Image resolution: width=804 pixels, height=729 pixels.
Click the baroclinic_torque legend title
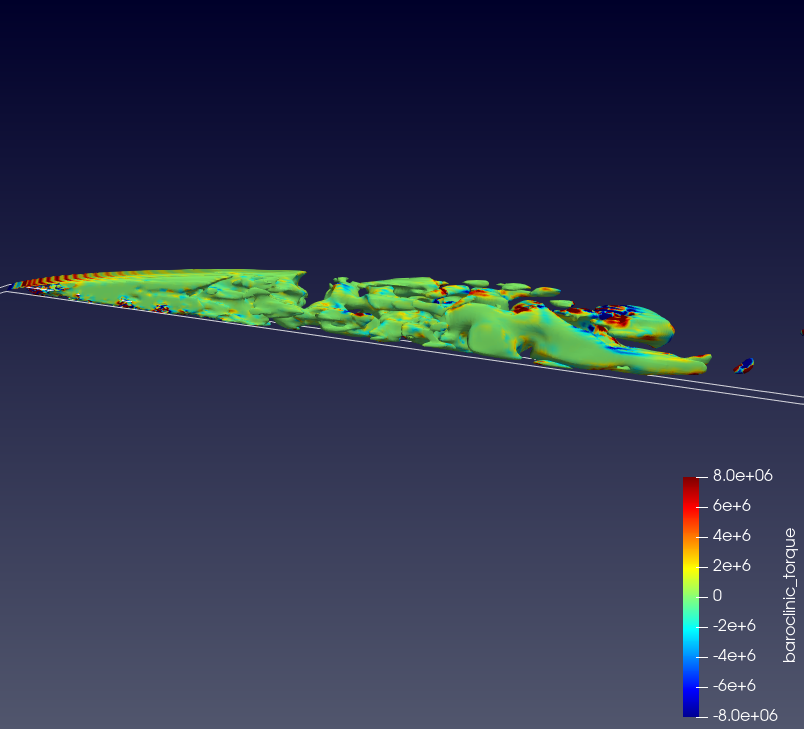pos(790,595)
